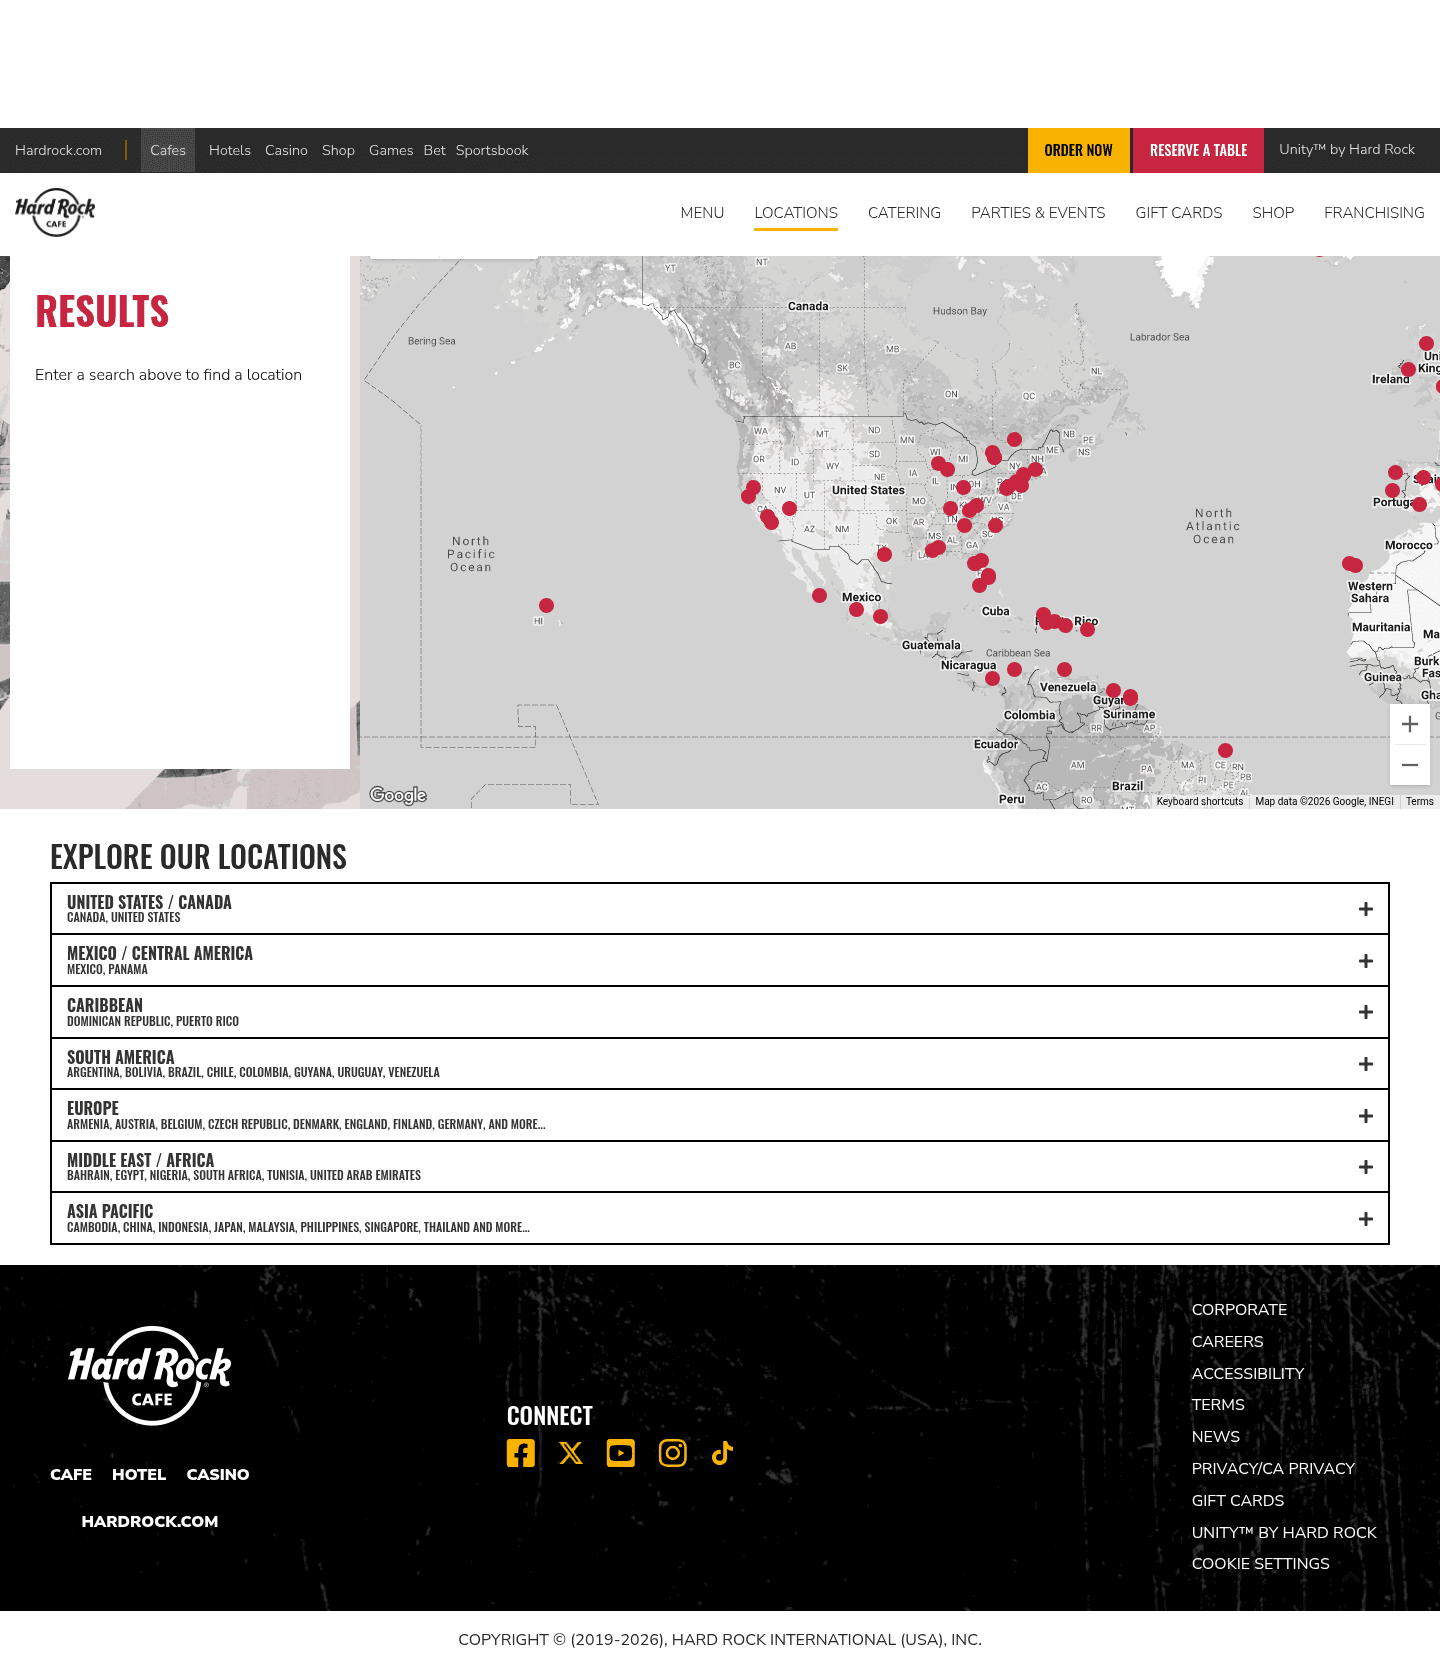This screenshot has height=1670, width=1440.
Task: Open the footer Cafe link
Action: (71, 1474)
